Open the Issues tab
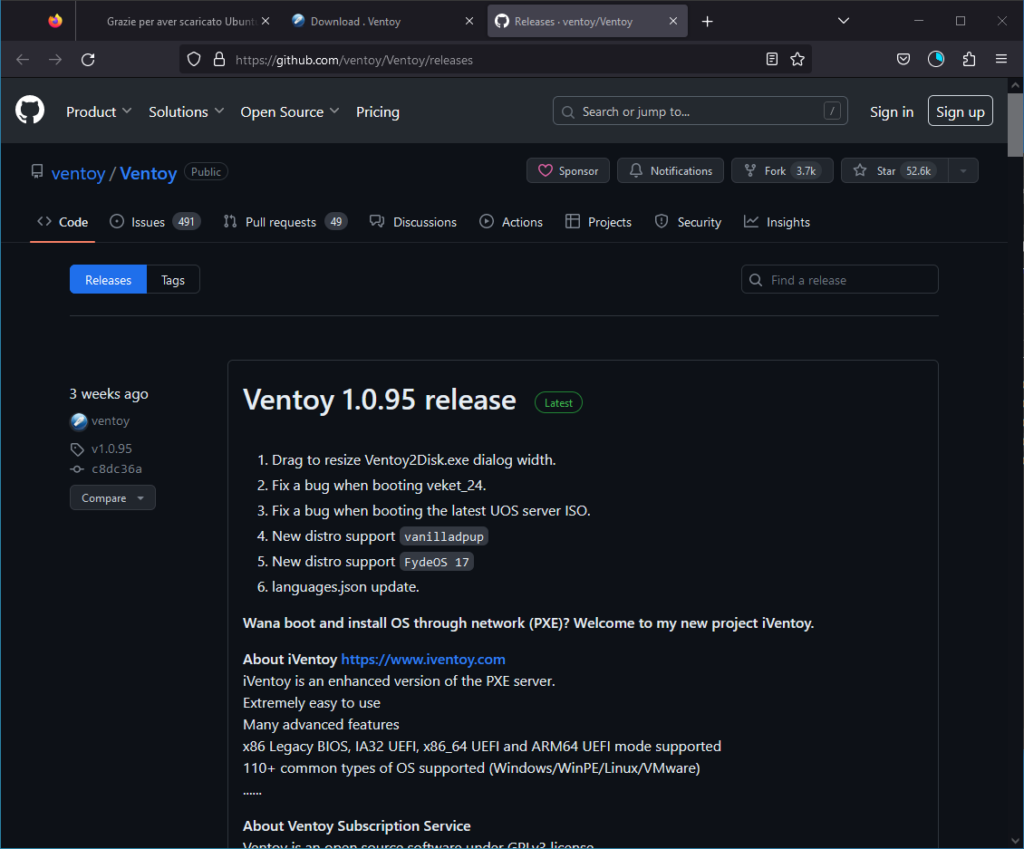The width and height of the screenshot is (1024, 849). (x=155, y=222)
